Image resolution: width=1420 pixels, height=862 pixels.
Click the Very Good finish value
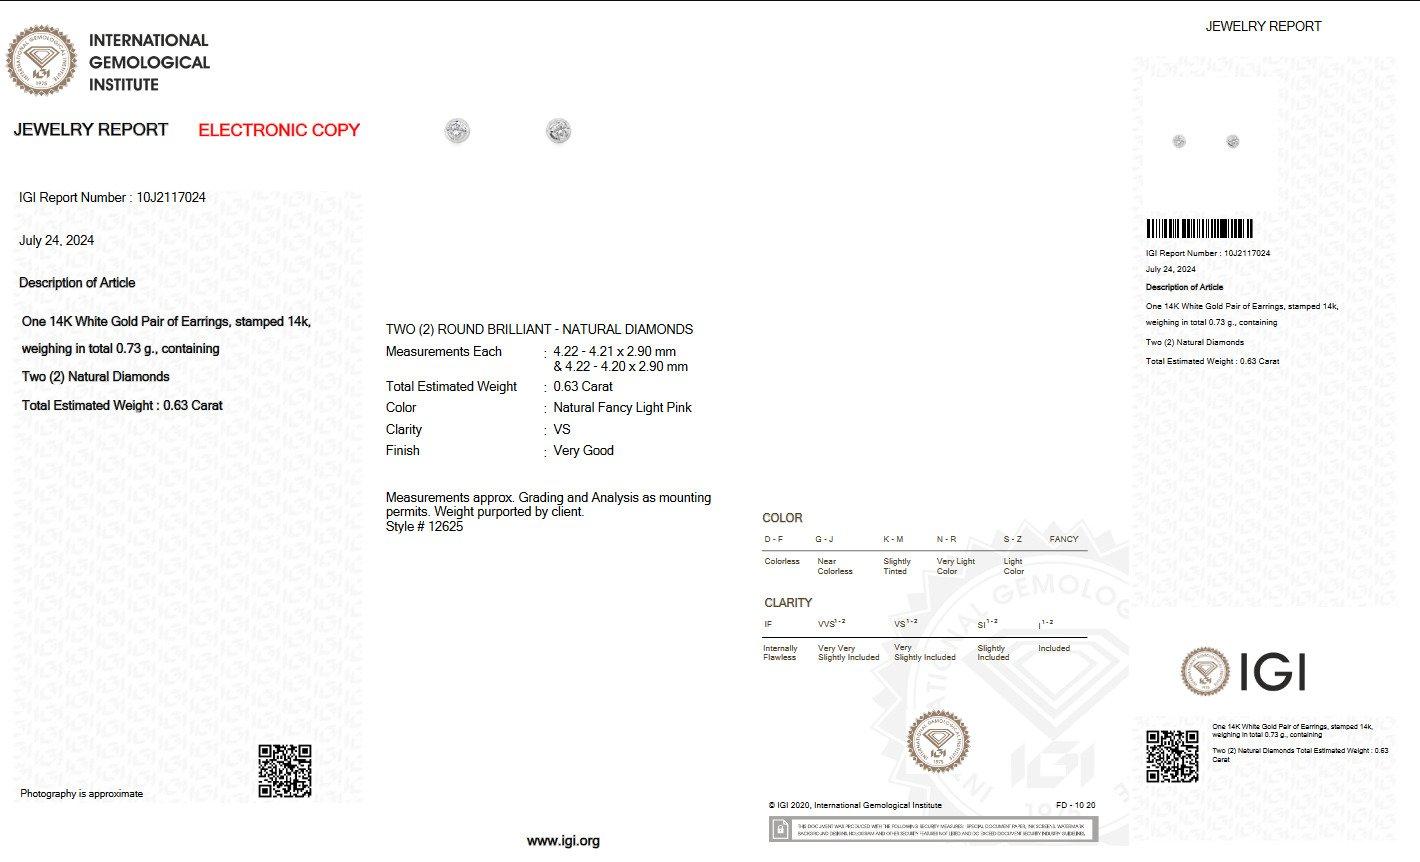pos(583,451)
